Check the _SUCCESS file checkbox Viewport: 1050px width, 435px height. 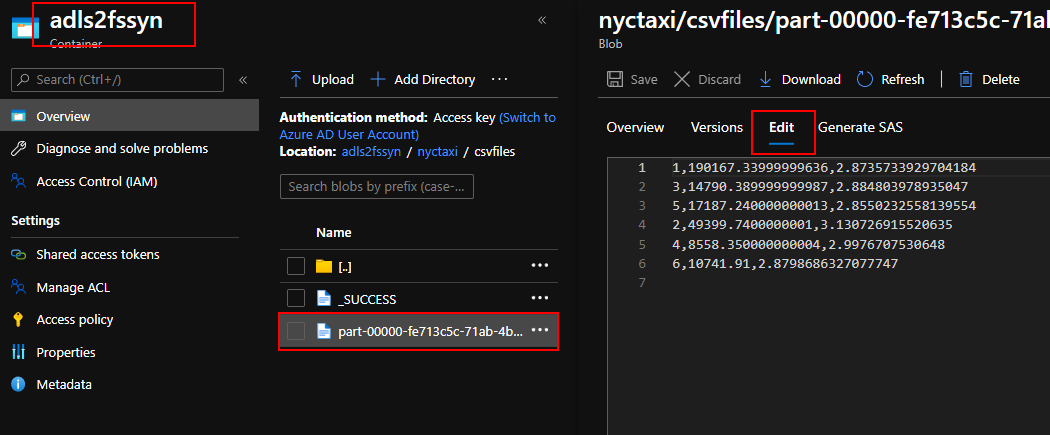pyautogui.click(x=296, y=298)
